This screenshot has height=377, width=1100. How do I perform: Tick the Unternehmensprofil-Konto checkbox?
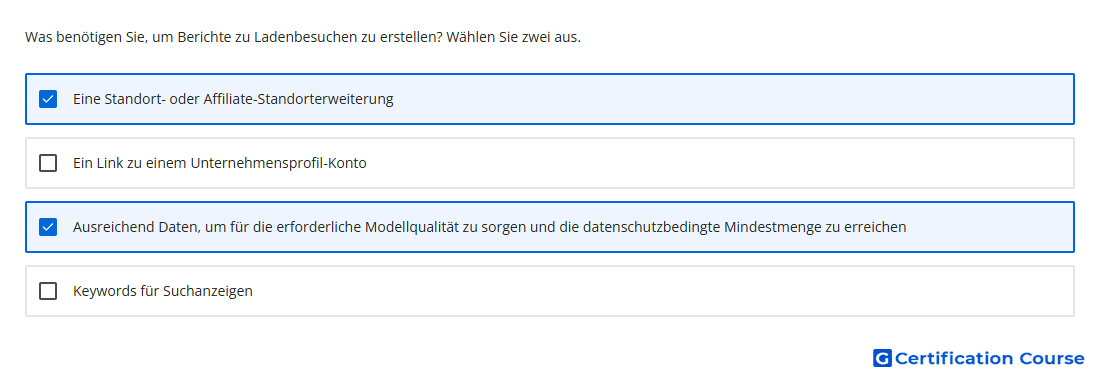48,163
